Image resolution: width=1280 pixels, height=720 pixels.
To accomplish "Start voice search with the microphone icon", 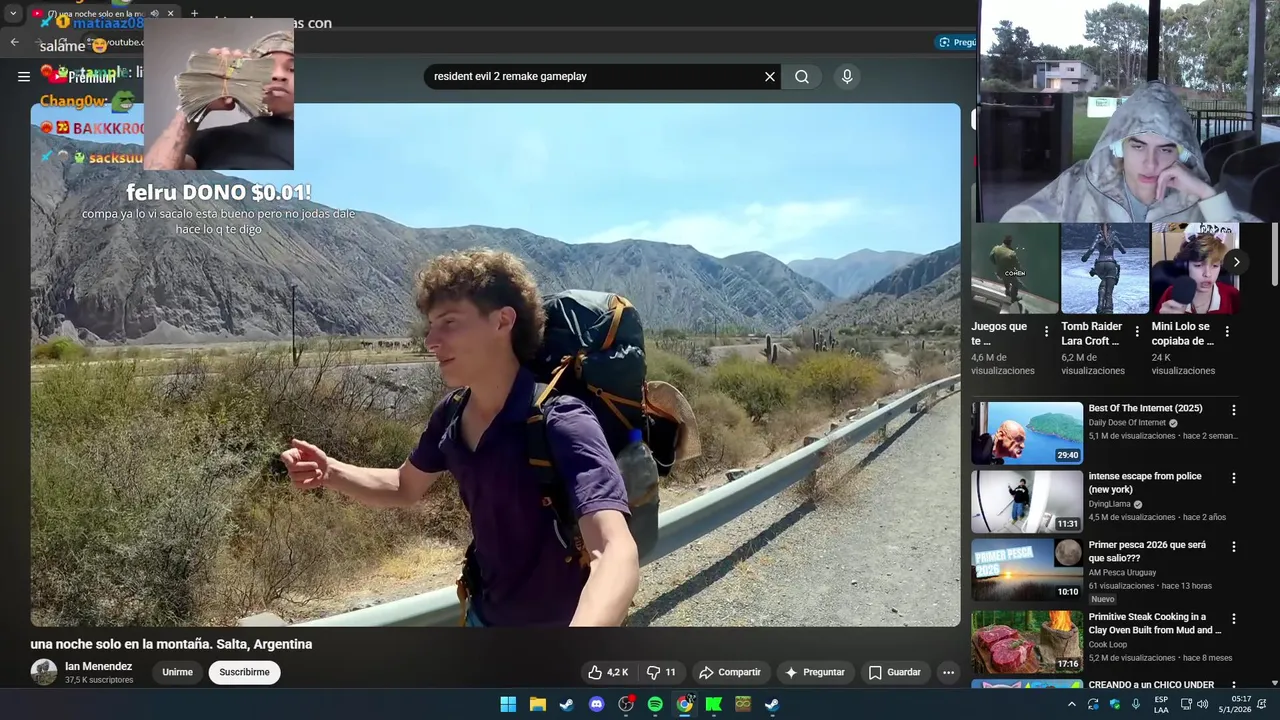I will tap(847, 76).
